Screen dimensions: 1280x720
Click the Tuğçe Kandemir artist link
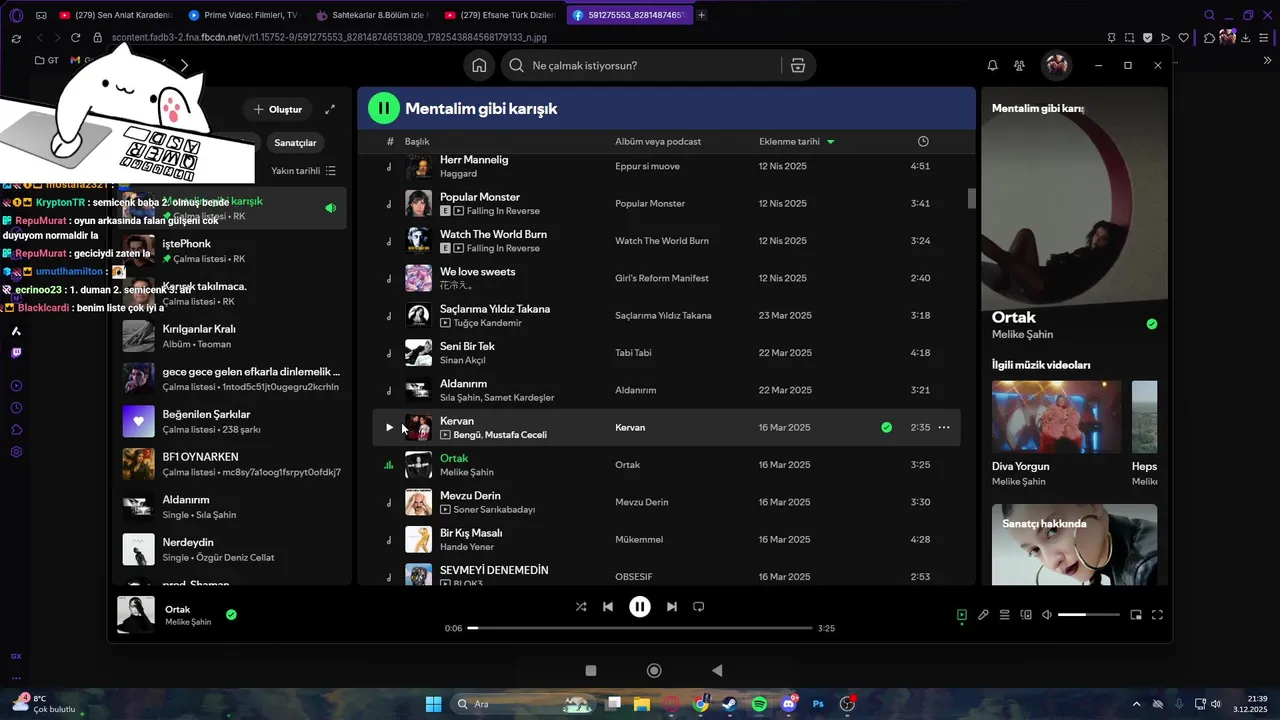tap(487, 323)
